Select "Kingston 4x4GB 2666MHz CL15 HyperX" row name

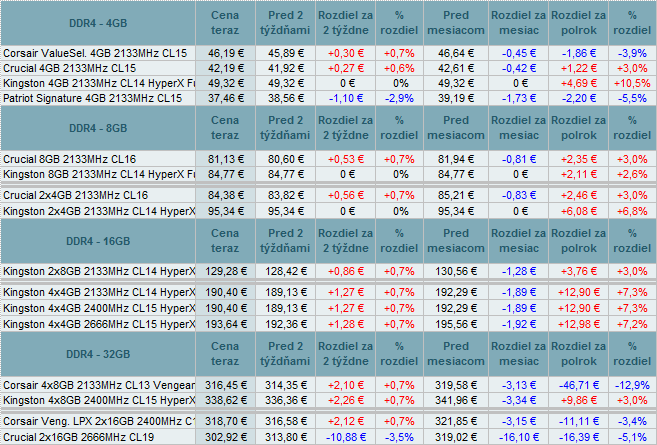(x=99, y=324)
